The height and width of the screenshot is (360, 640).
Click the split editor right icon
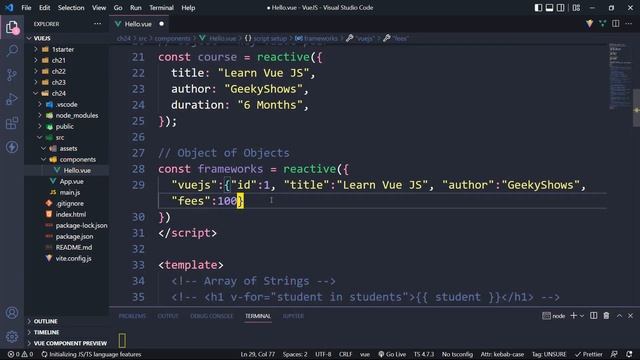pos(616,24)
